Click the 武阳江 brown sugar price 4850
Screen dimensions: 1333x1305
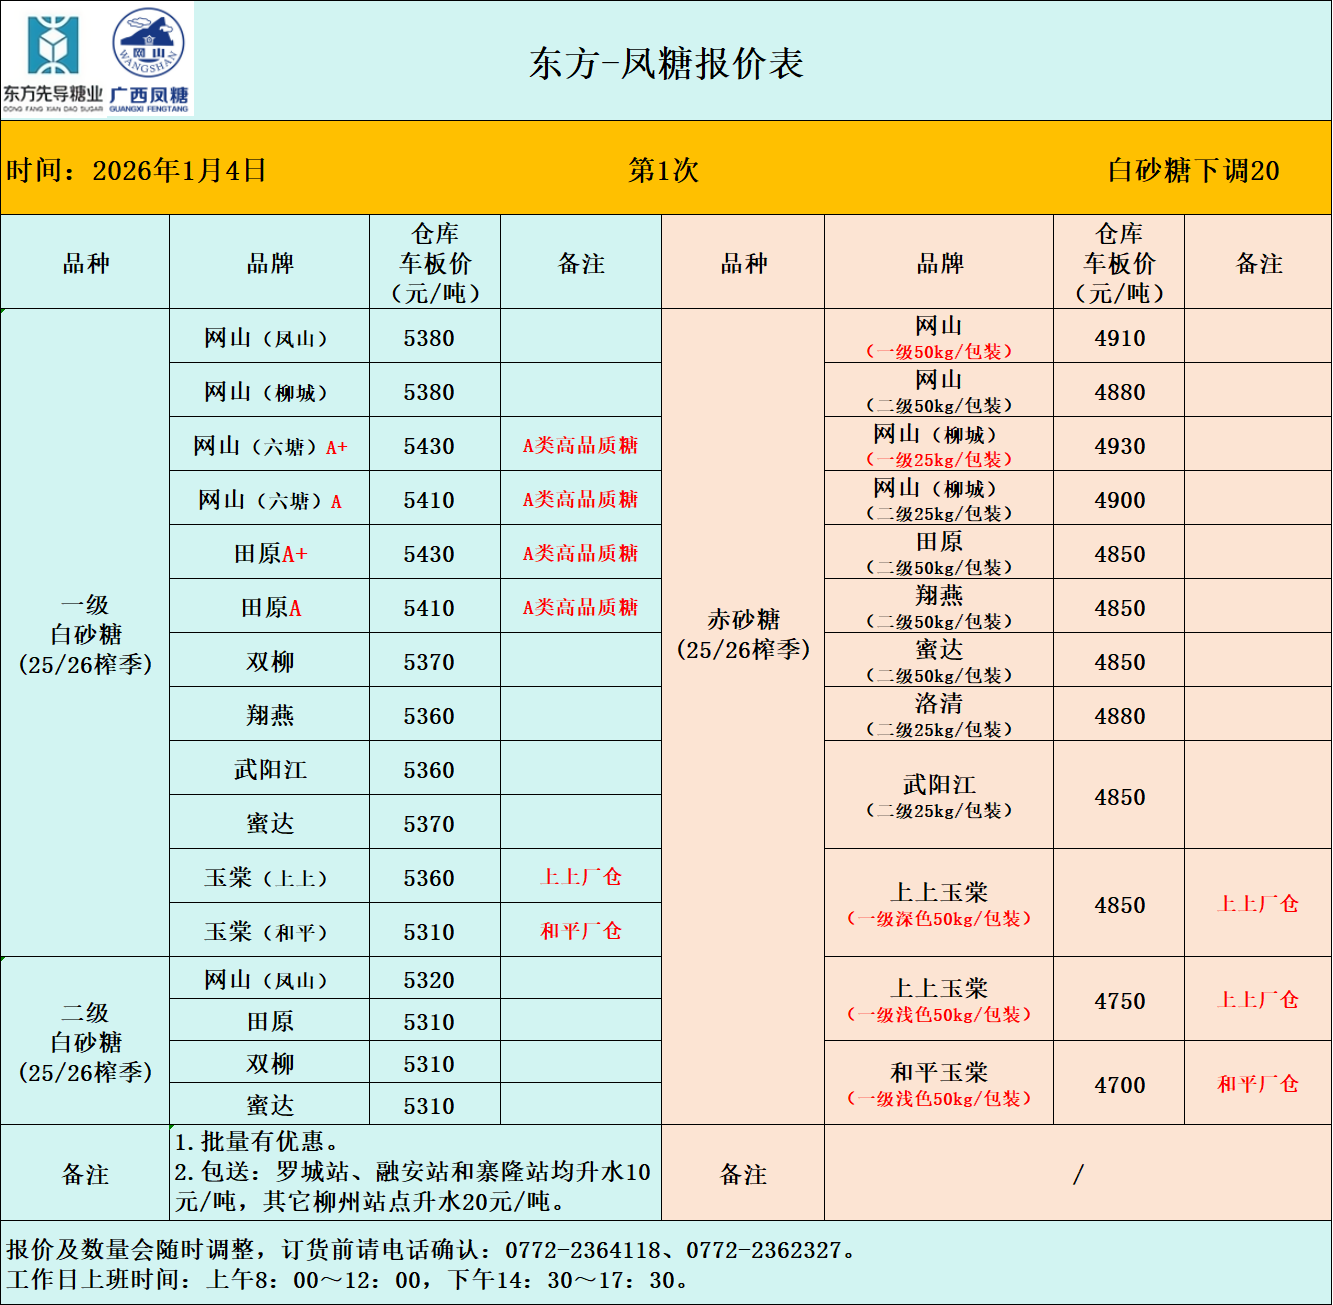[1119, 797]
